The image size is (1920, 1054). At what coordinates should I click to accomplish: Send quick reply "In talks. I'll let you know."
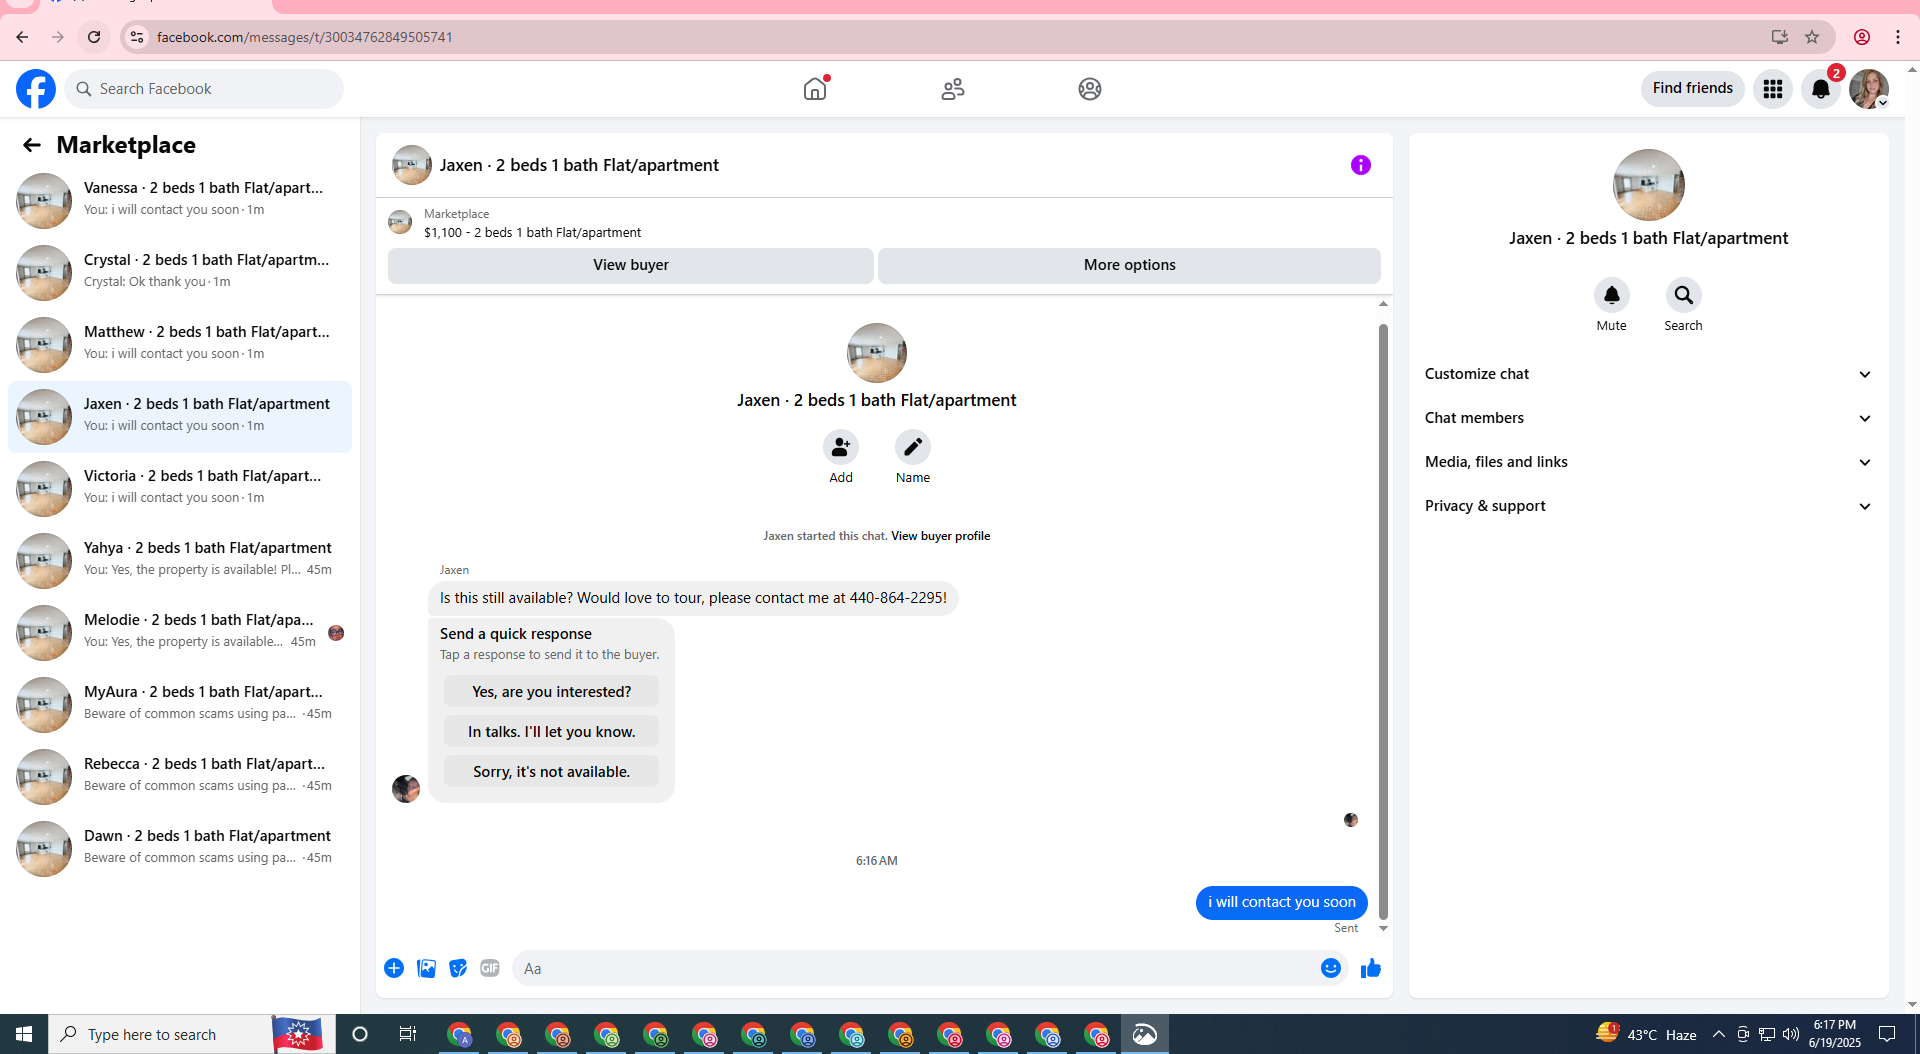(x=552, y=732)
